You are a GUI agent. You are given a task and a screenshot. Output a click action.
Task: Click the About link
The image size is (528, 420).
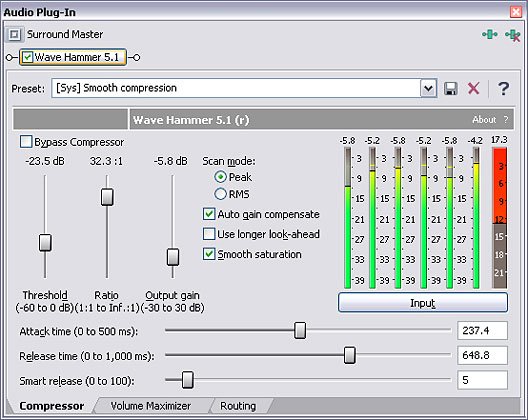(x=484, y=120)
